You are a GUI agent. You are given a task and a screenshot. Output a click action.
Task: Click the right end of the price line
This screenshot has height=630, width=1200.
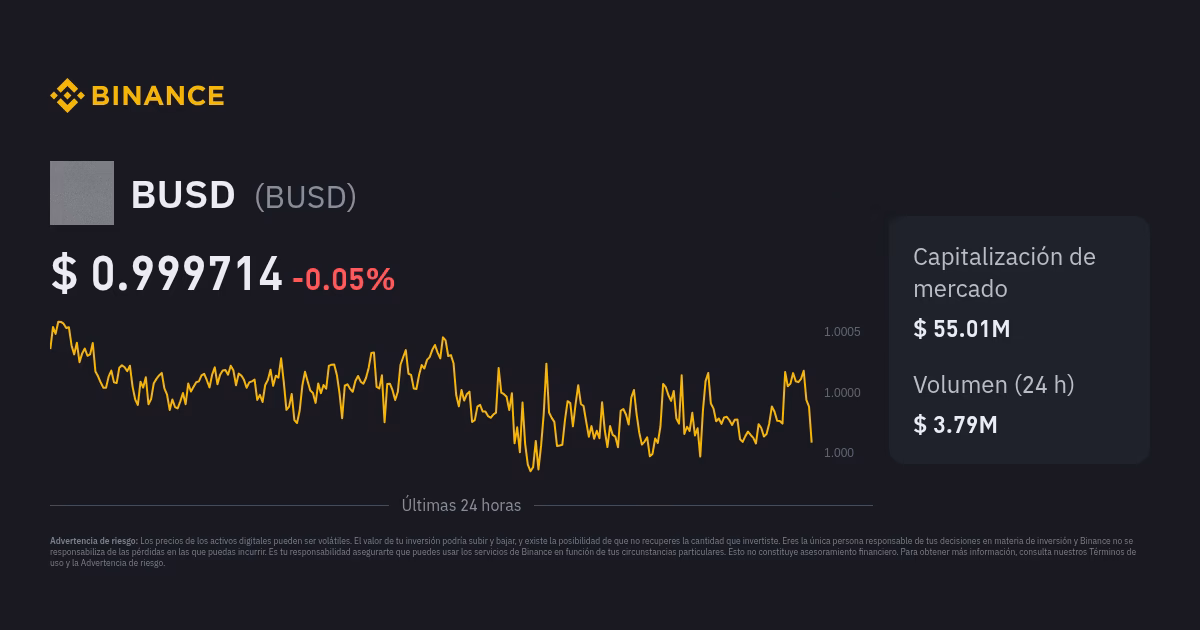(x=811, y=440)
